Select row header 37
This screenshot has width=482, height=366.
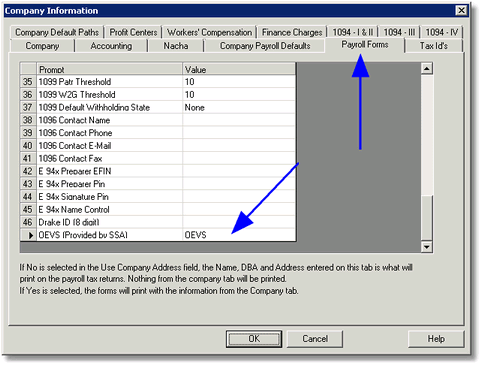tap(28, 107)
